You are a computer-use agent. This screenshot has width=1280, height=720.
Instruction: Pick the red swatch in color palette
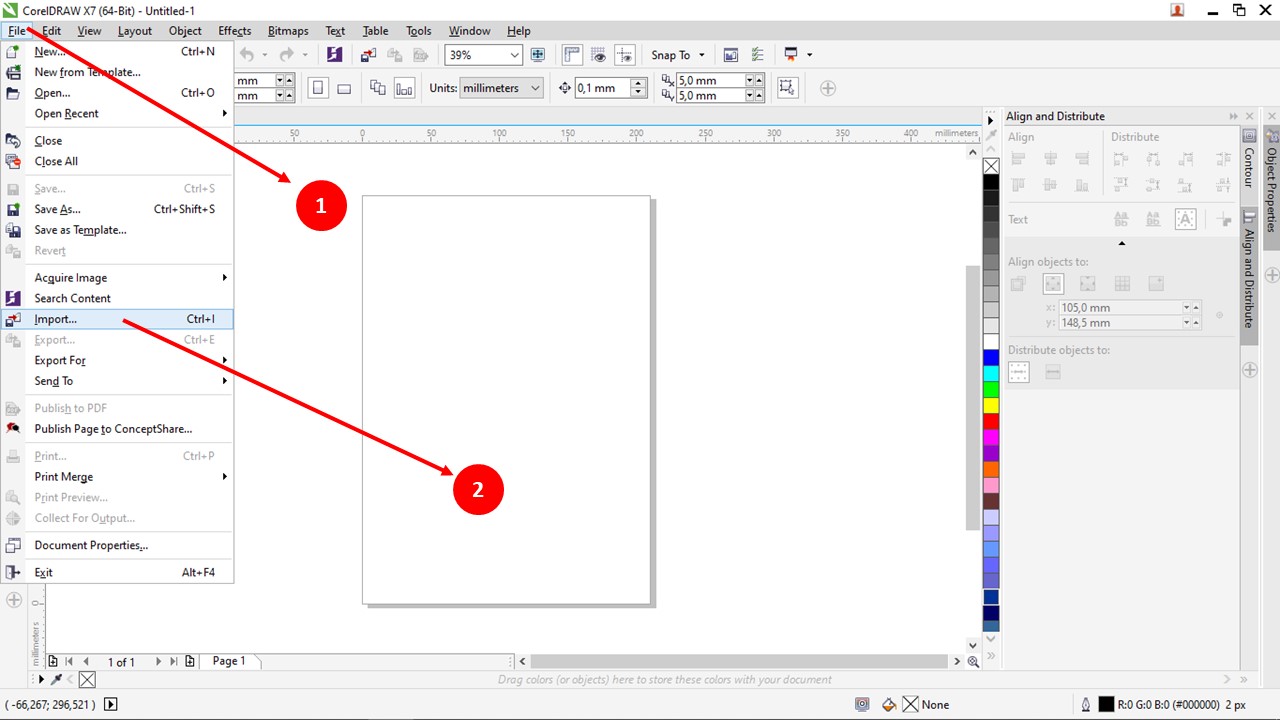[991, 422]
